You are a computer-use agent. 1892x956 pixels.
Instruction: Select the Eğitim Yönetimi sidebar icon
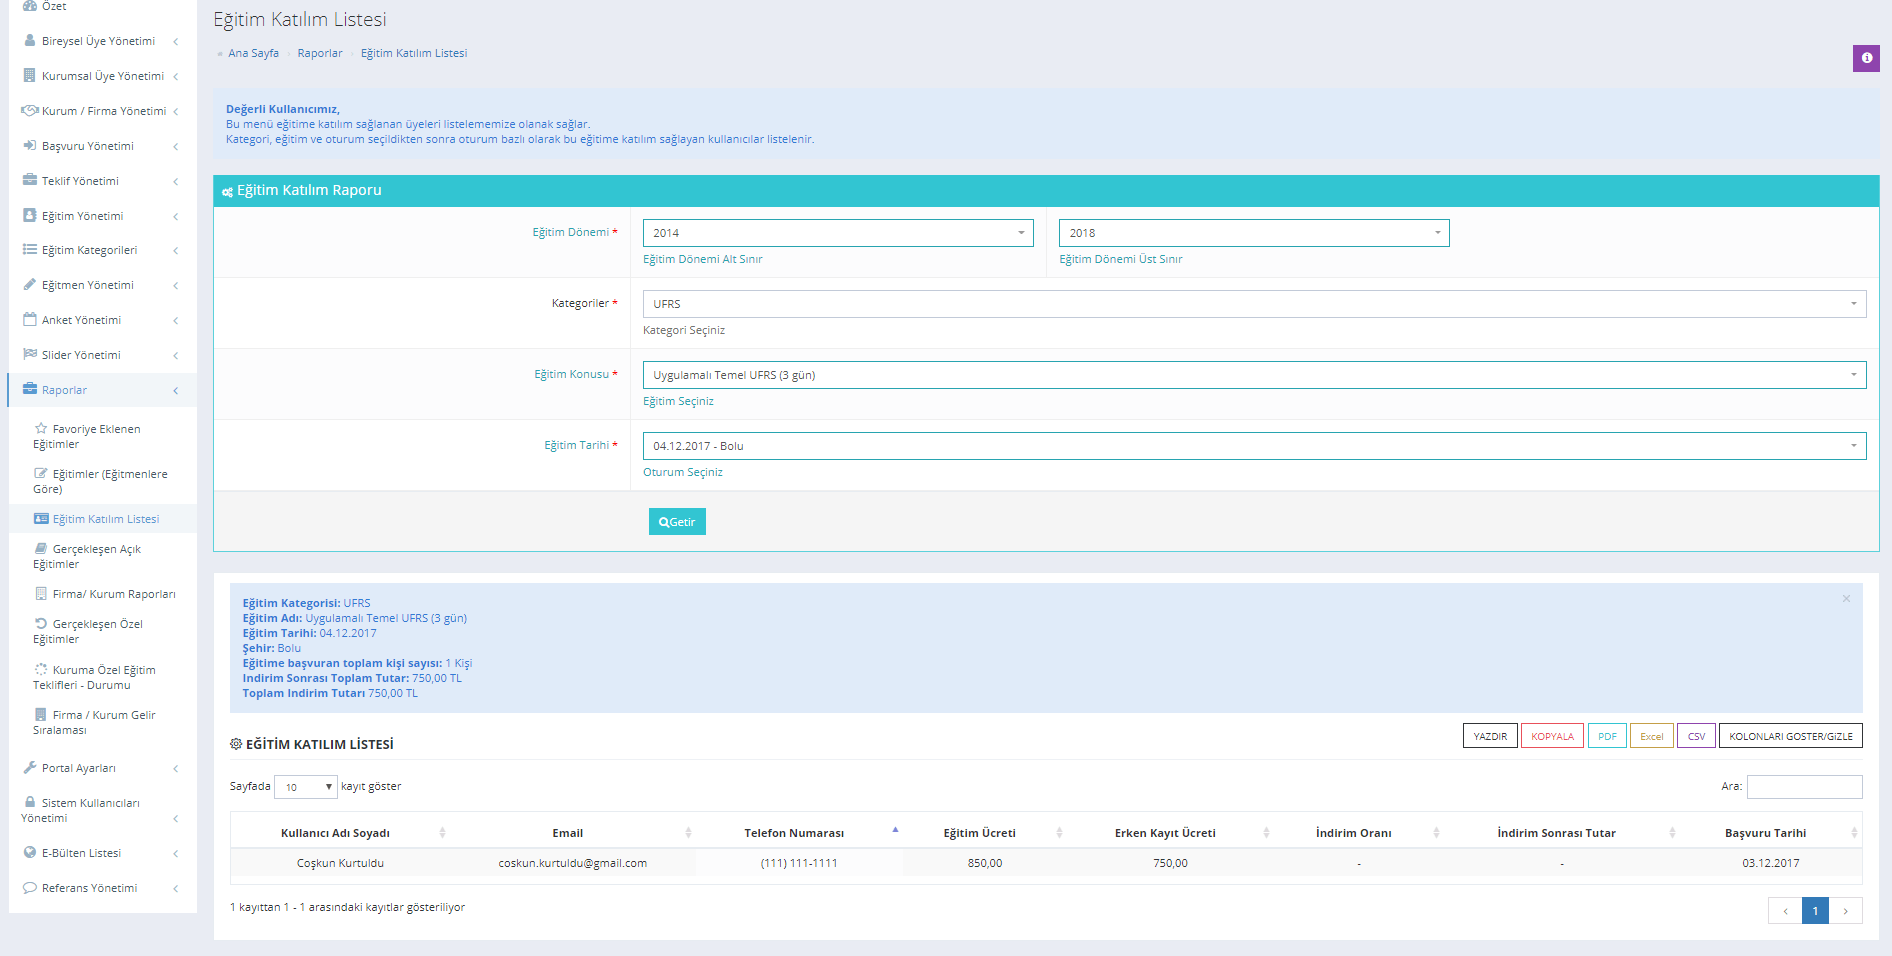tap(28, 215)
